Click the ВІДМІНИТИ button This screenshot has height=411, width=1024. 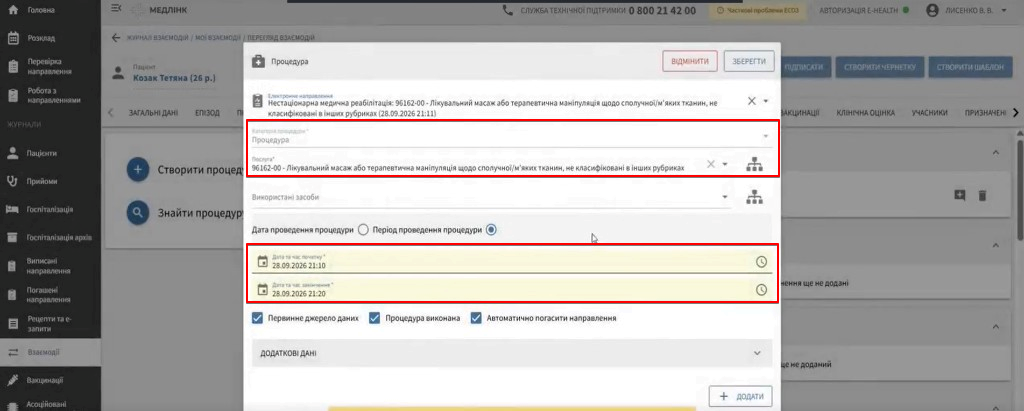[690, 61]
